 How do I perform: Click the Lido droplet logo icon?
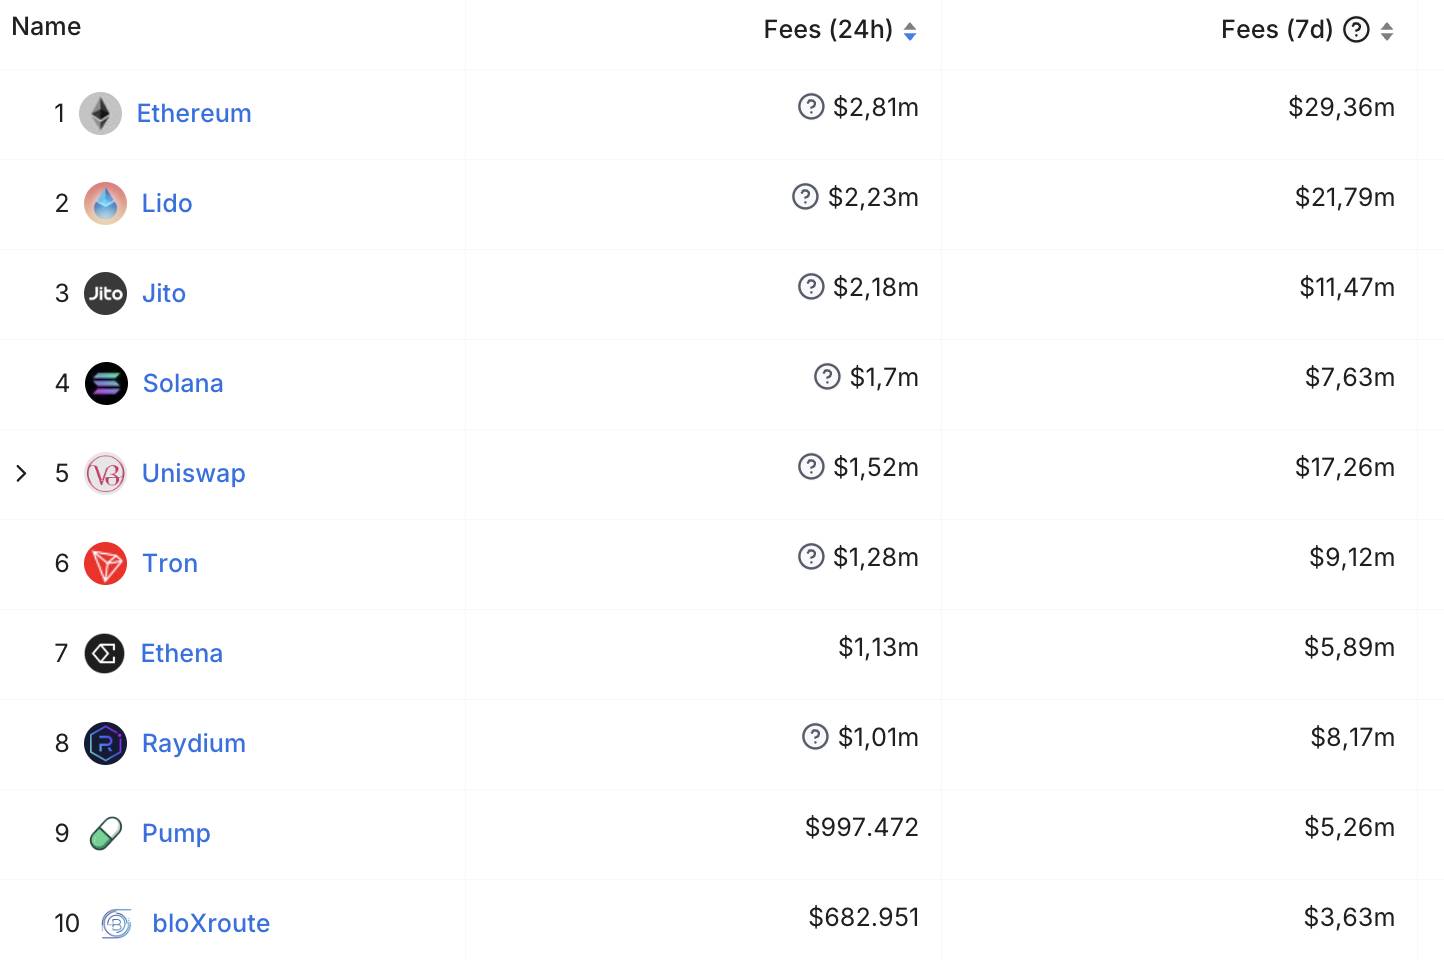(105, 203)
